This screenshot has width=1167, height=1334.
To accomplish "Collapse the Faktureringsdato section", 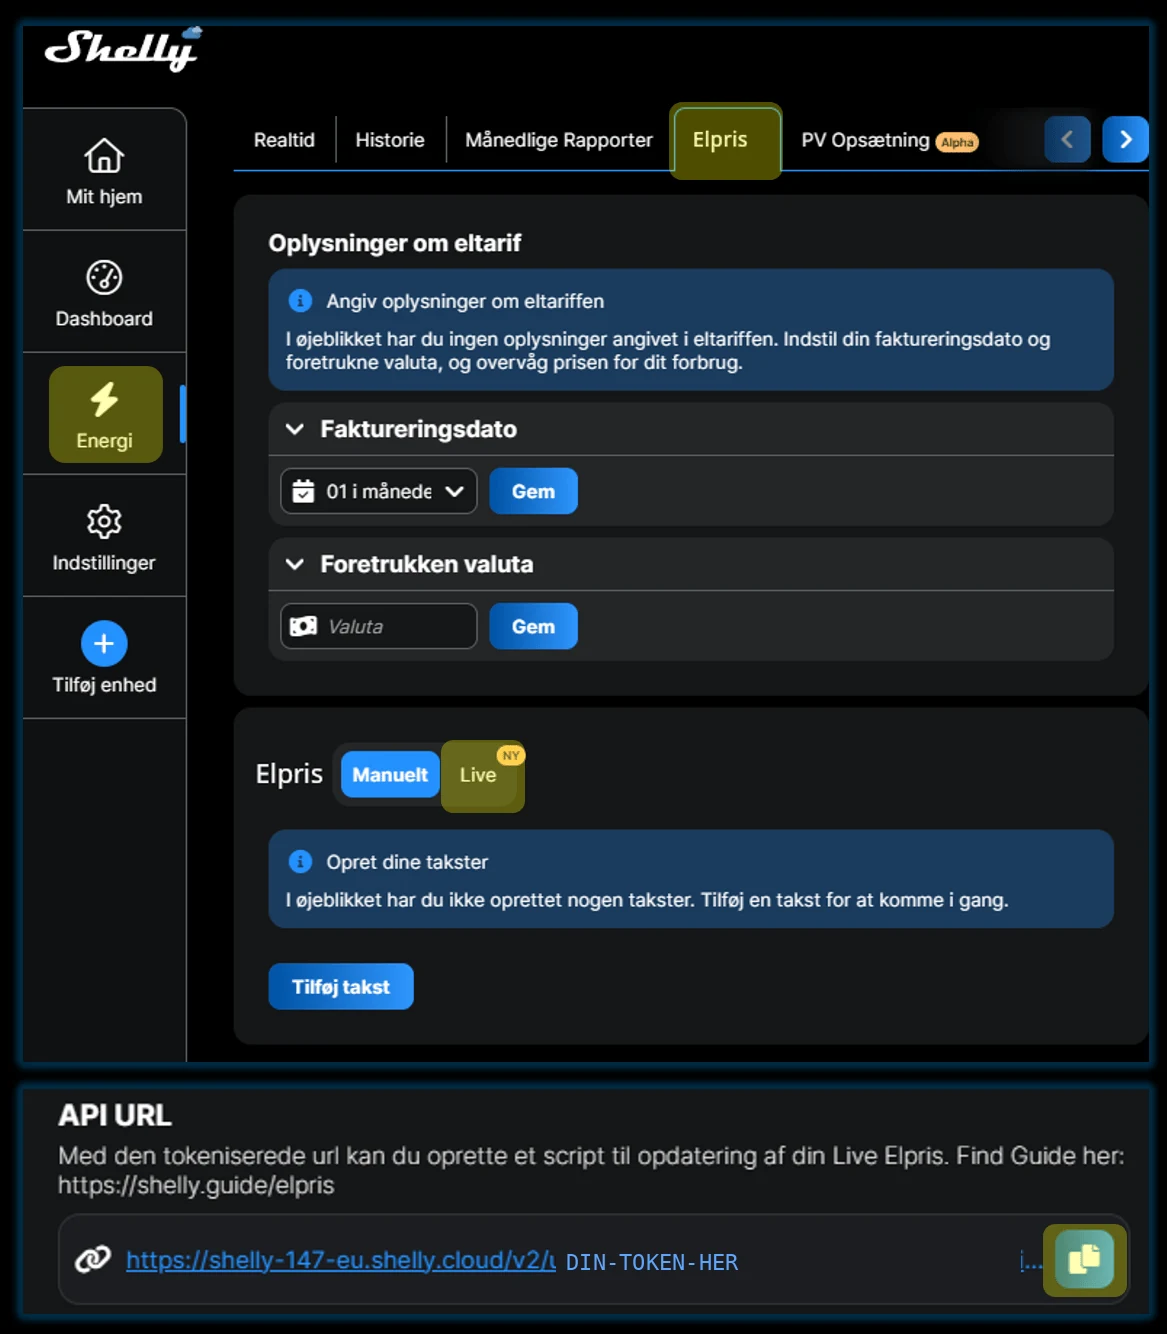I will pyautogui.click(x=294, y=429).
